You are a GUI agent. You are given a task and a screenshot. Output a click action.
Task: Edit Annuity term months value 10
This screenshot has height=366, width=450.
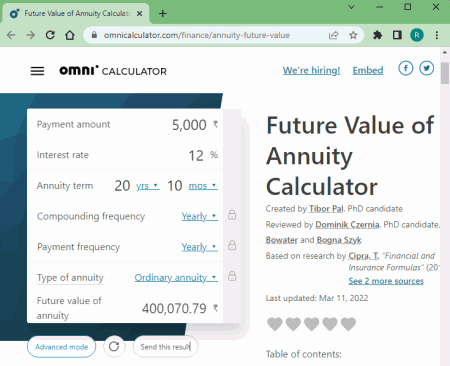174,186
